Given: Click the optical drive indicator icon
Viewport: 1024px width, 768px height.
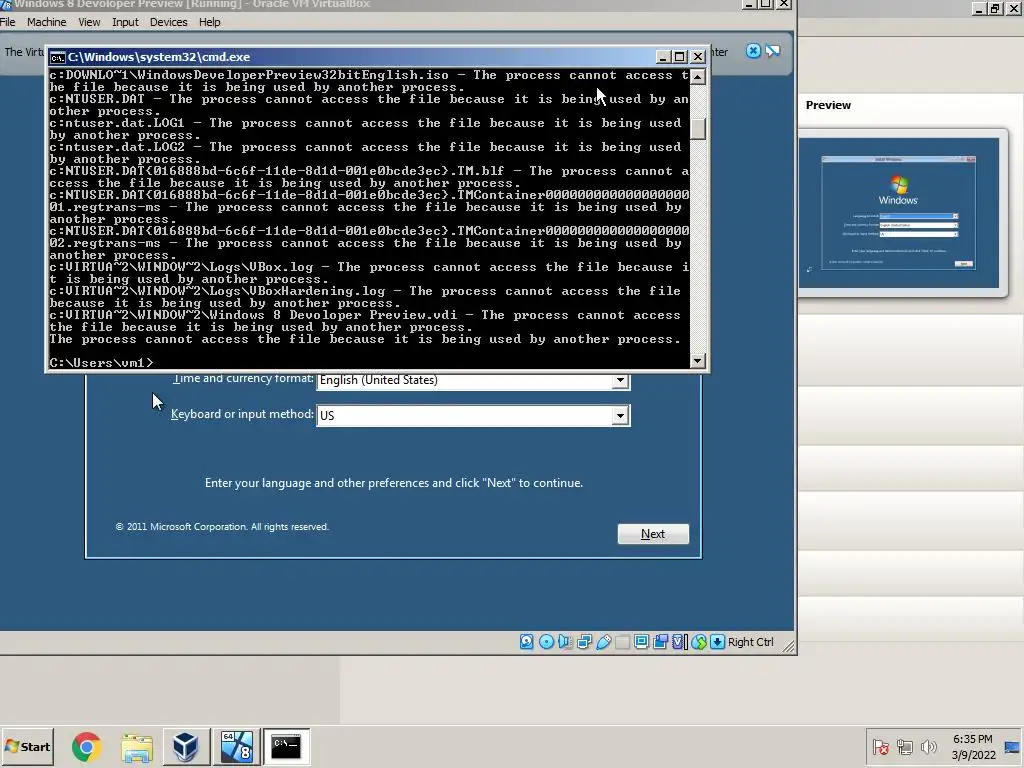Looking at the screenshot, I should tap(546, 642).
